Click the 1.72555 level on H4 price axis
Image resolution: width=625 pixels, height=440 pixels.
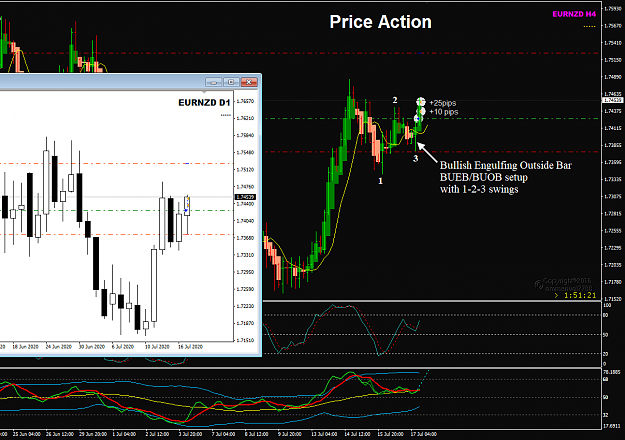coord(613,231)
